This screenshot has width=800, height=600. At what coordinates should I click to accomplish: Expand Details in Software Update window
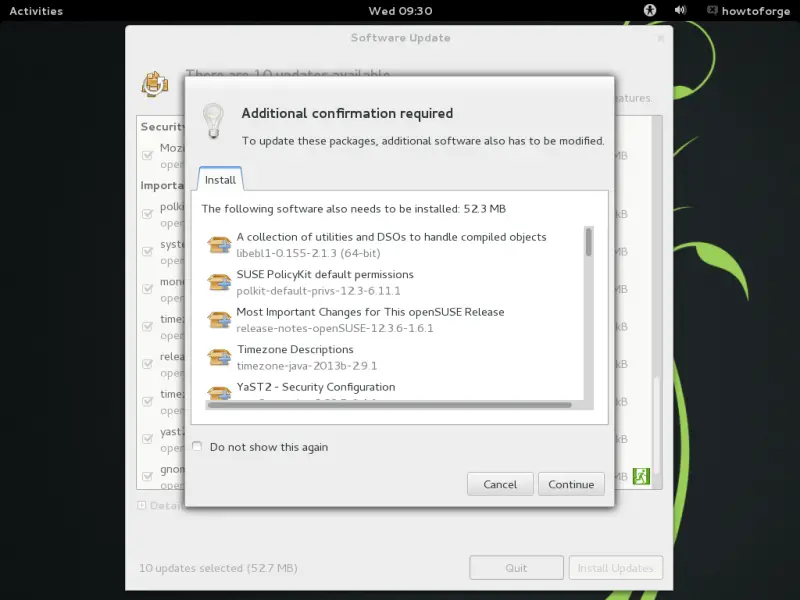(x=142, y=505)
